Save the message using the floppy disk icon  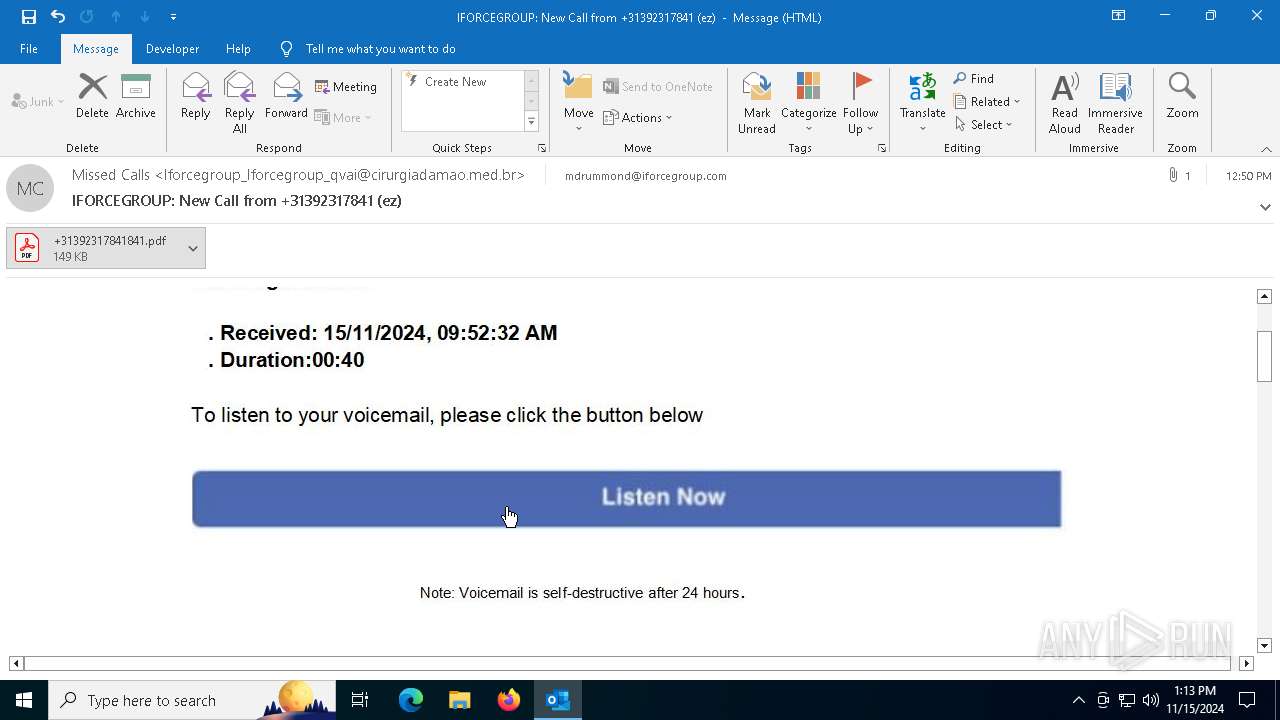point(29,17)
